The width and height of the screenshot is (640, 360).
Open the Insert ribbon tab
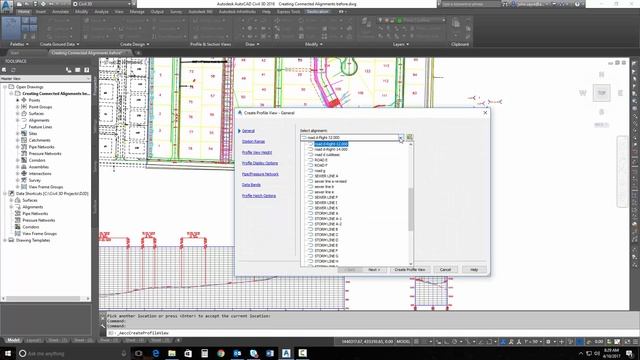(41, 12)
